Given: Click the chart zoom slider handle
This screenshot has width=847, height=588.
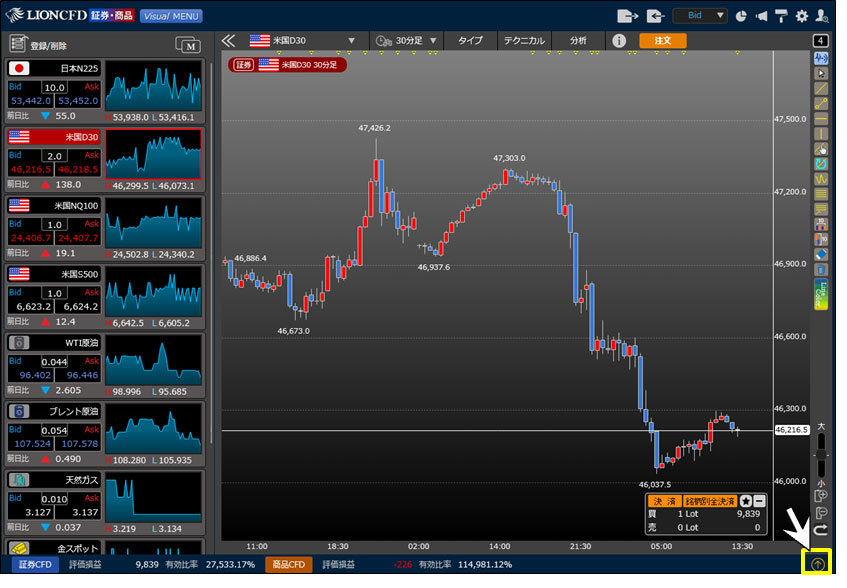Looking at the screenshot, I should click(x=821, y=454).
